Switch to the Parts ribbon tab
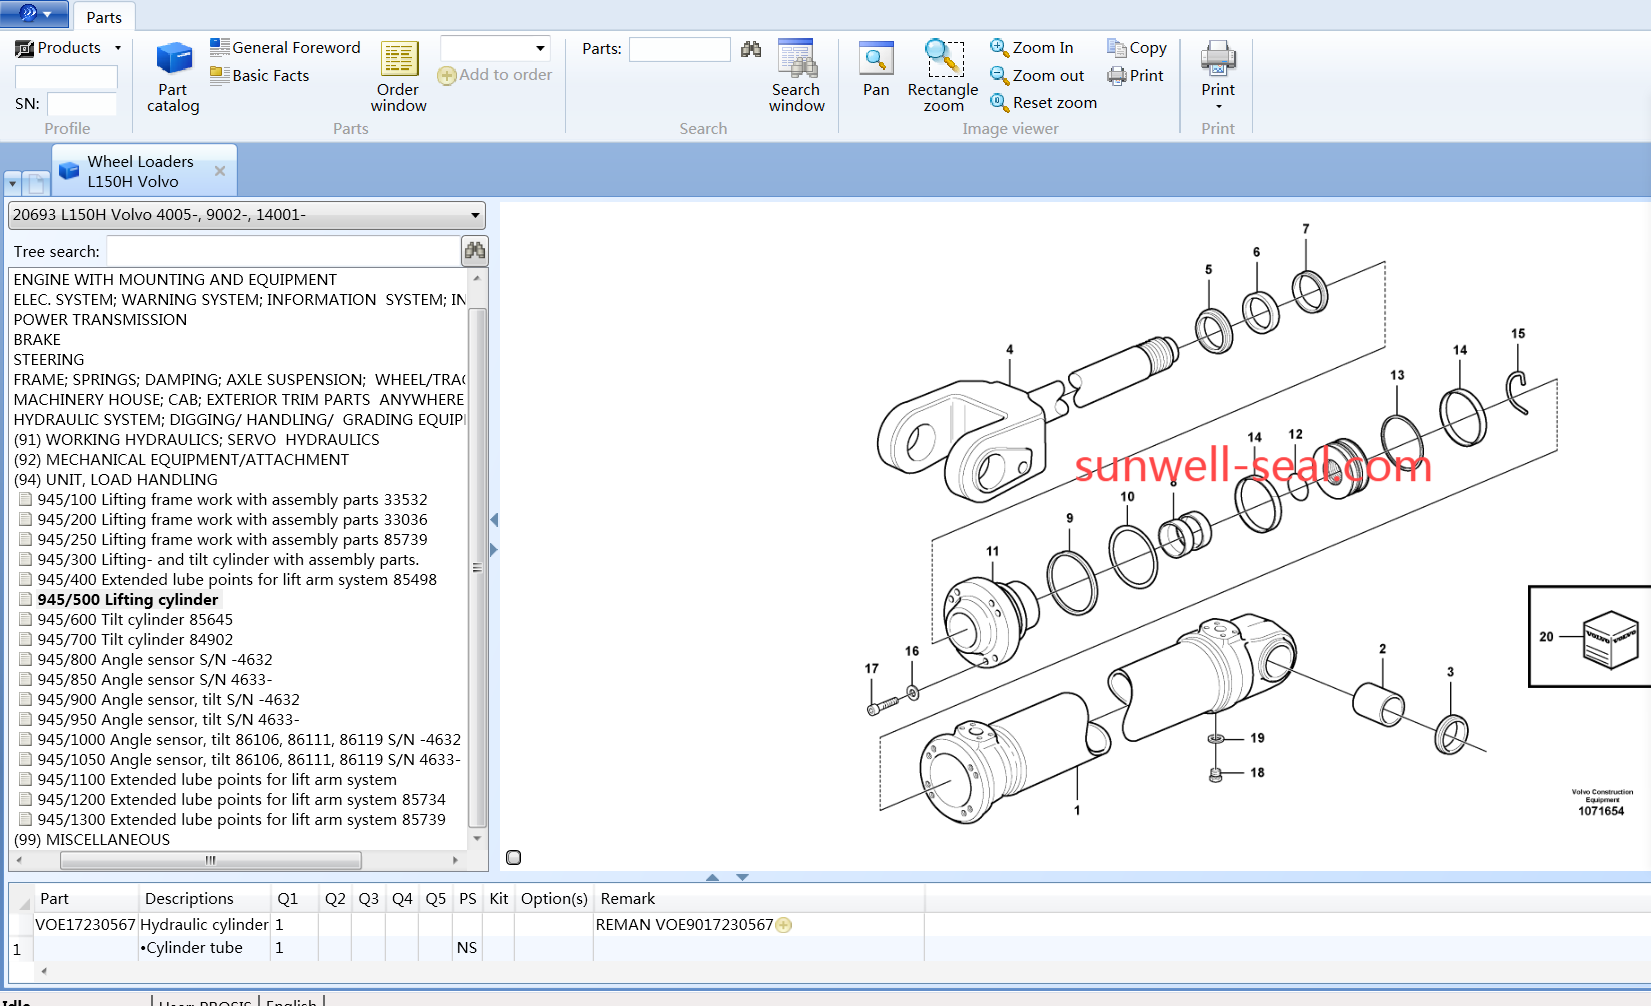This screenshot has height=1006, width=1651. pyautogui.click(x=103, y=17)
